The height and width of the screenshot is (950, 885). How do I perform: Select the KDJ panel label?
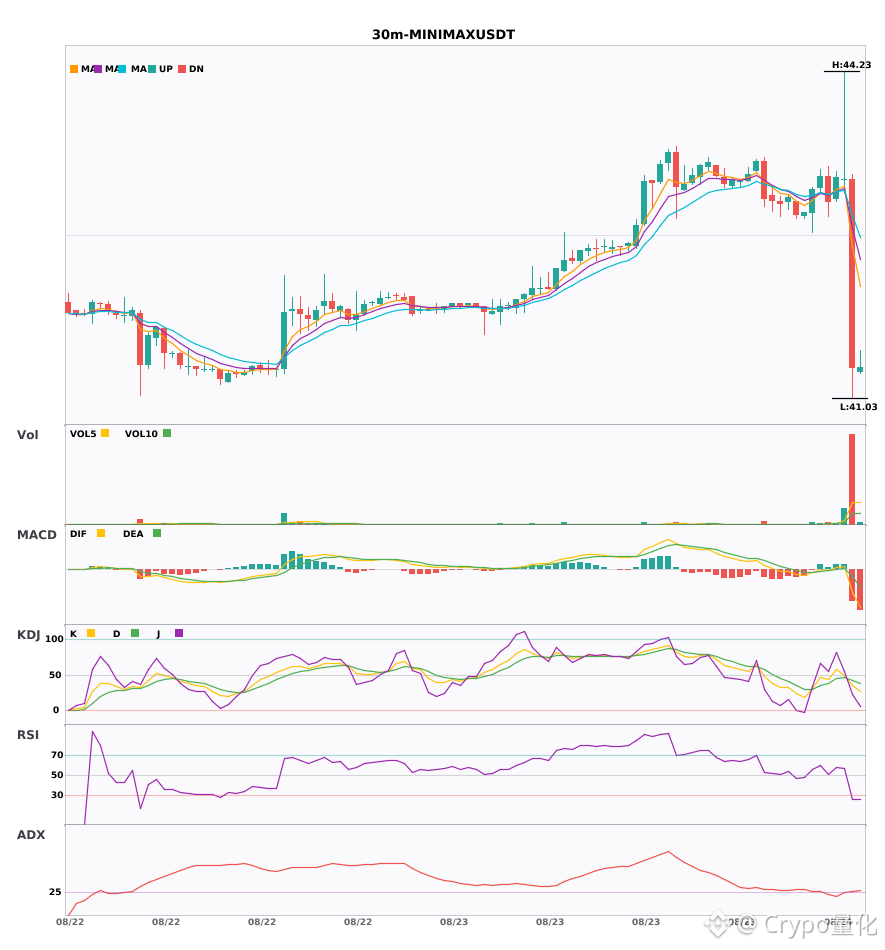[x=28, y=635]
